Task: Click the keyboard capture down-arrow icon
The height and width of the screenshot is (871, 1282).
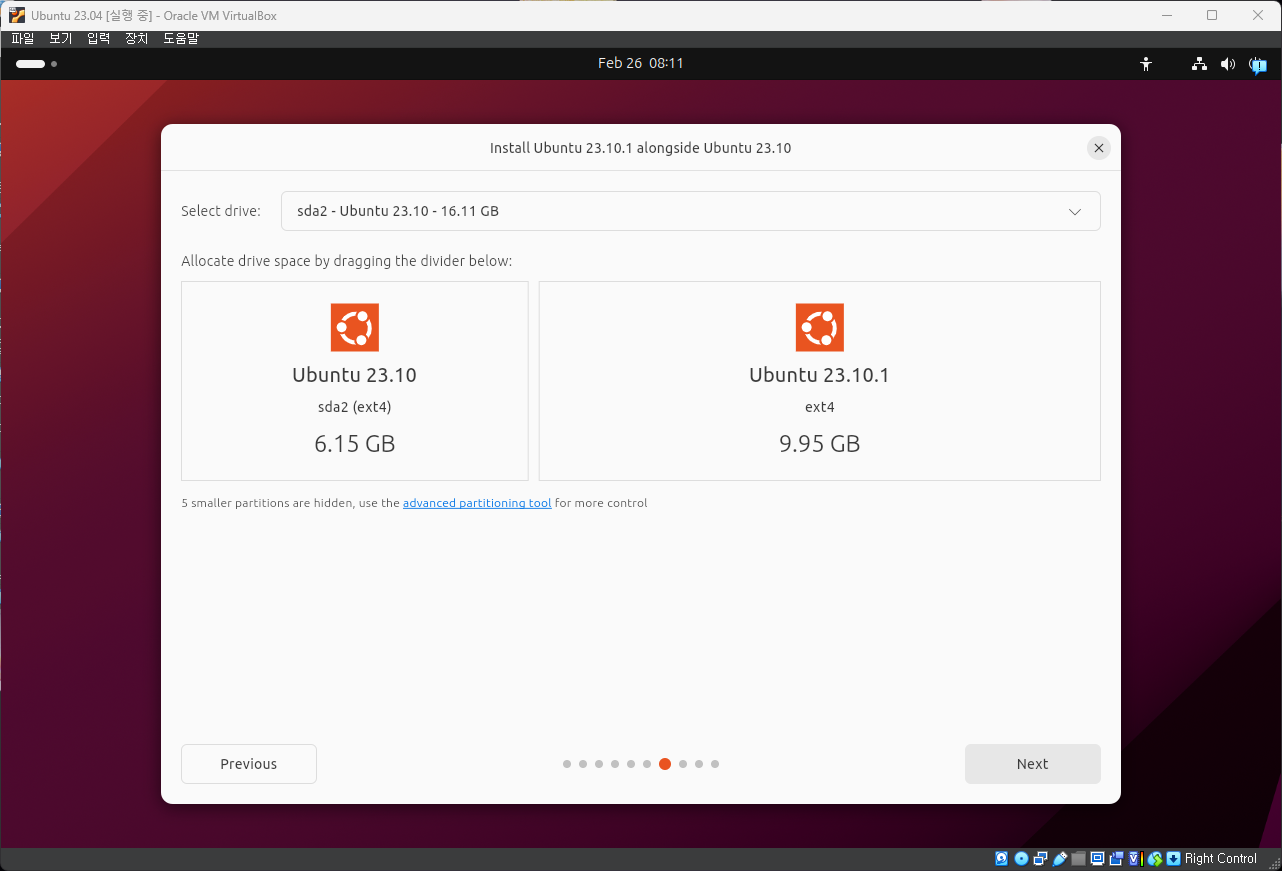Action: click(x=1174, y=859)
